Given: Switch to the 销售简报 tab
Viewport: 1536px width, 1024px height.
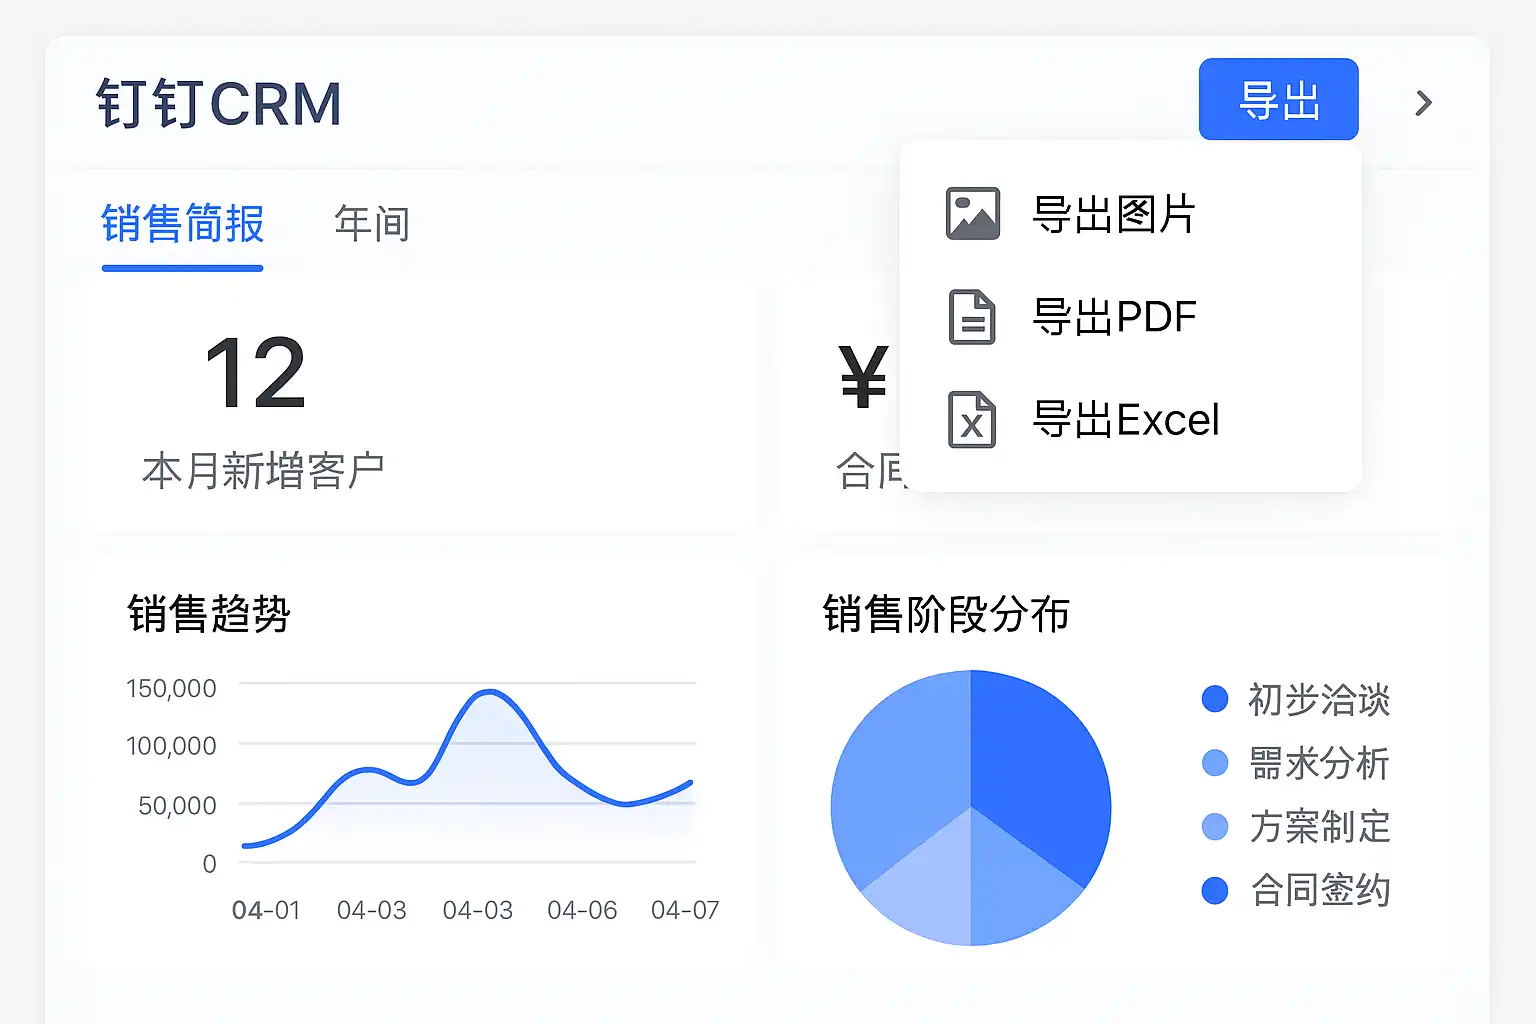Looking at the screenshot, I should (x=182, y=224).
